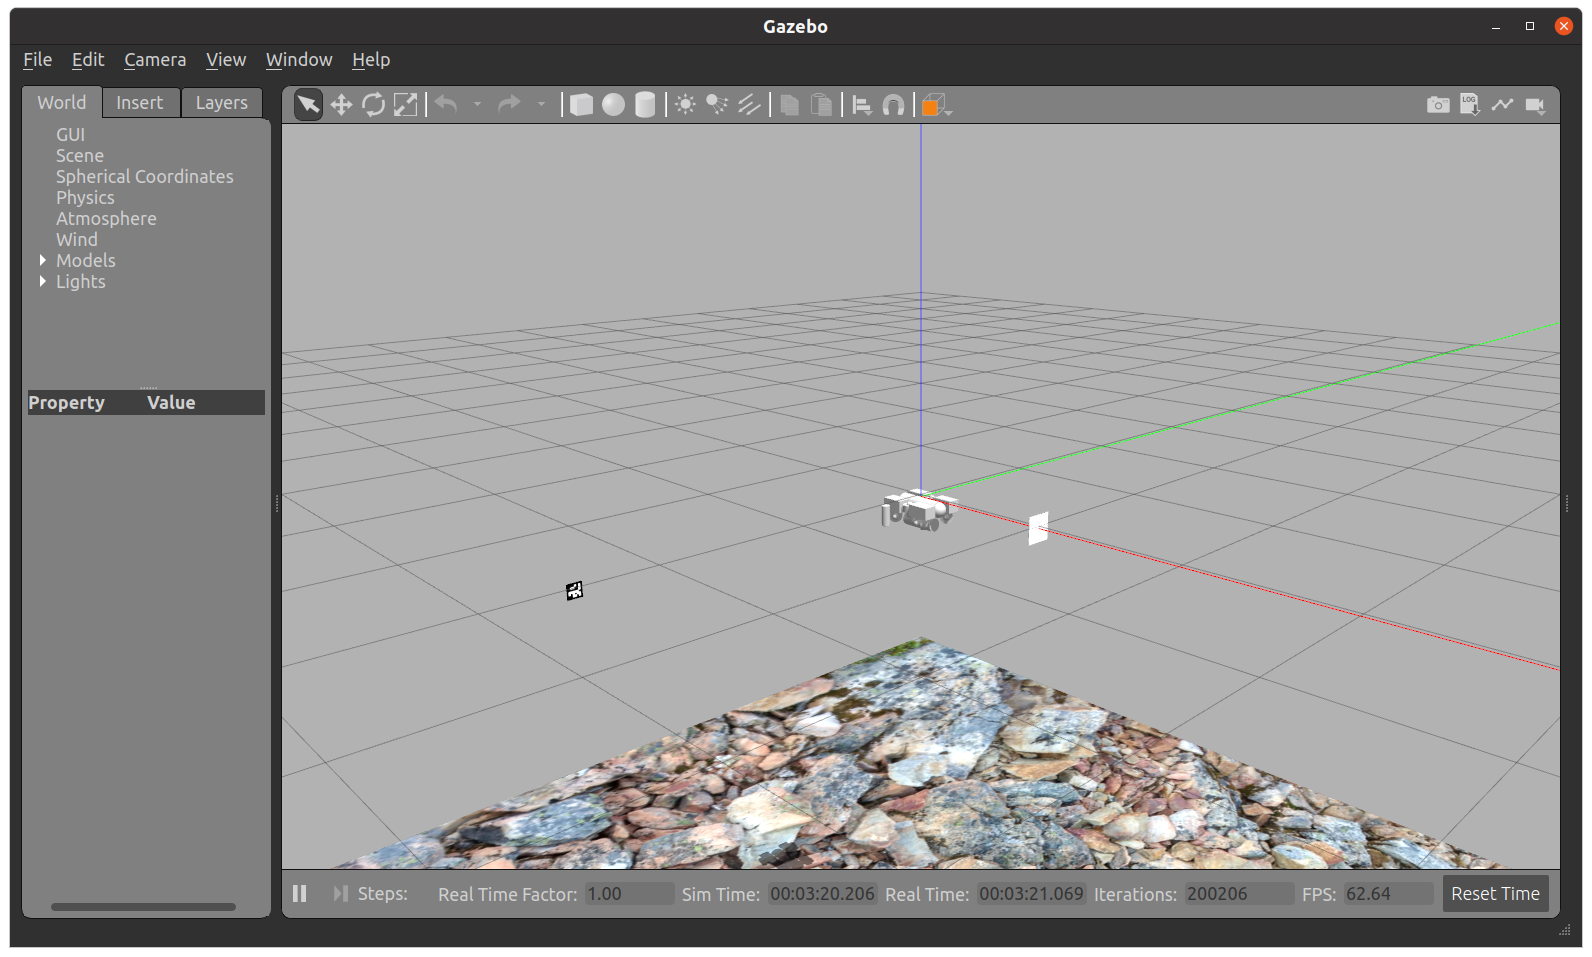The image size is (1592, 957).
Task: Switch to the Insert tab
Action: pos(140,102)
